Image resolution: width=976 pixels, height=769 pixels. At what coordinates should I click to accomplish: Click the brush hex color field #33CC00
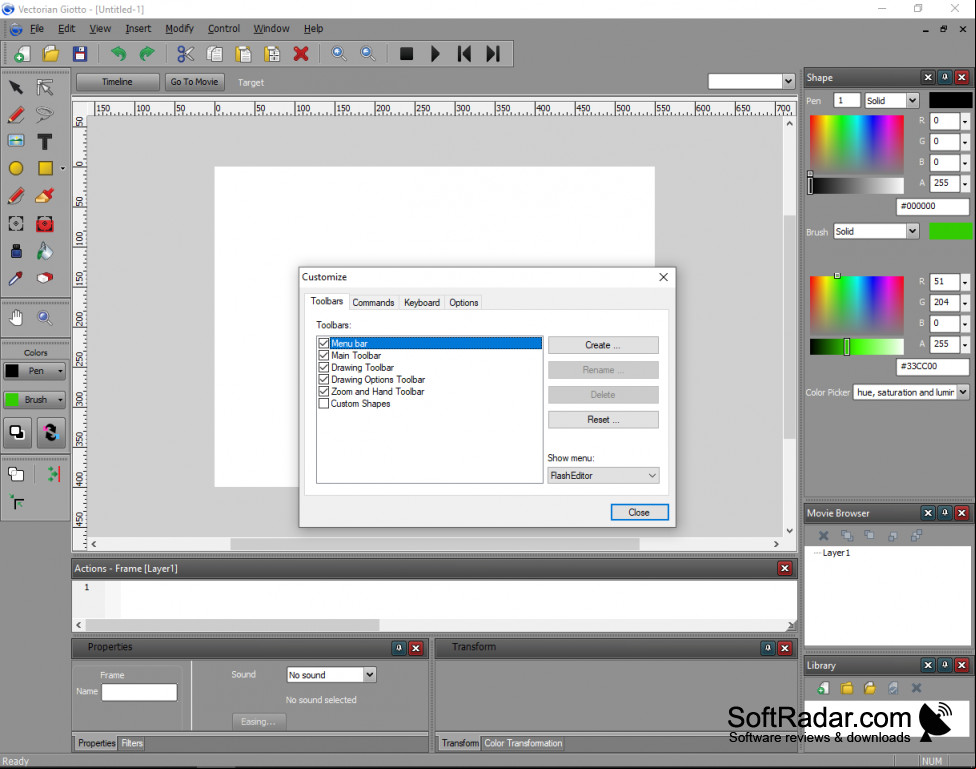pos(932,366)
